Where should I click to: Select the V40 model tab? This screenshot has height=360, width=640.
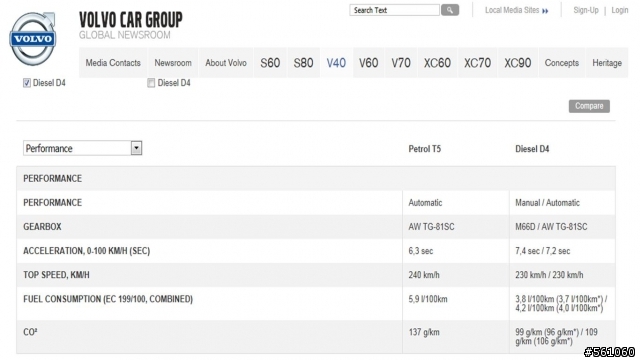point(336,63)
